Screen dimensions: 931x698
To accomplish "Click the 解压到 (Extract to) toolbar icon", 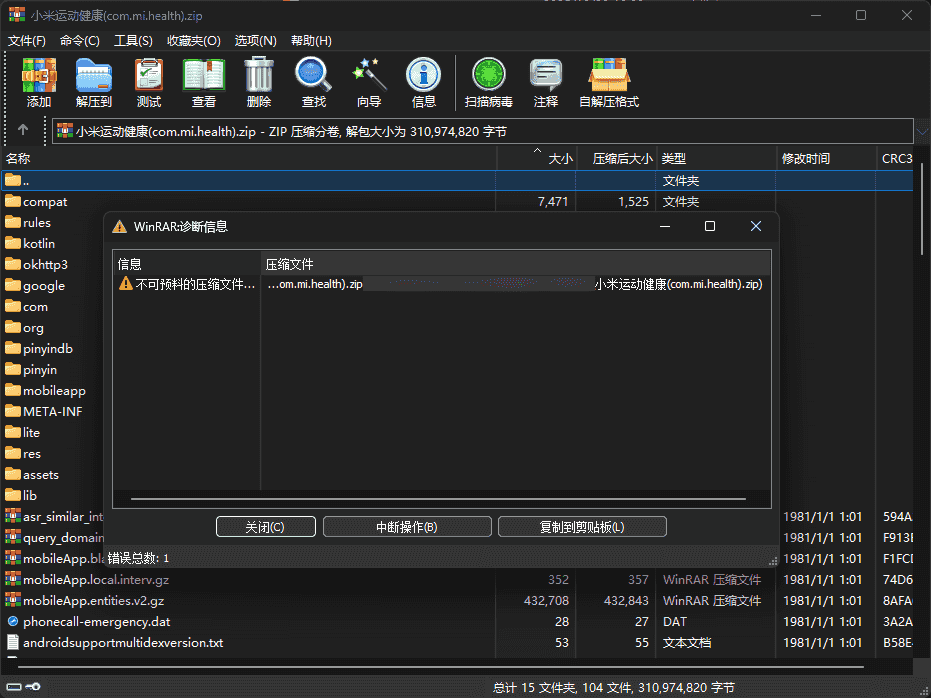I will click(94, 80).
